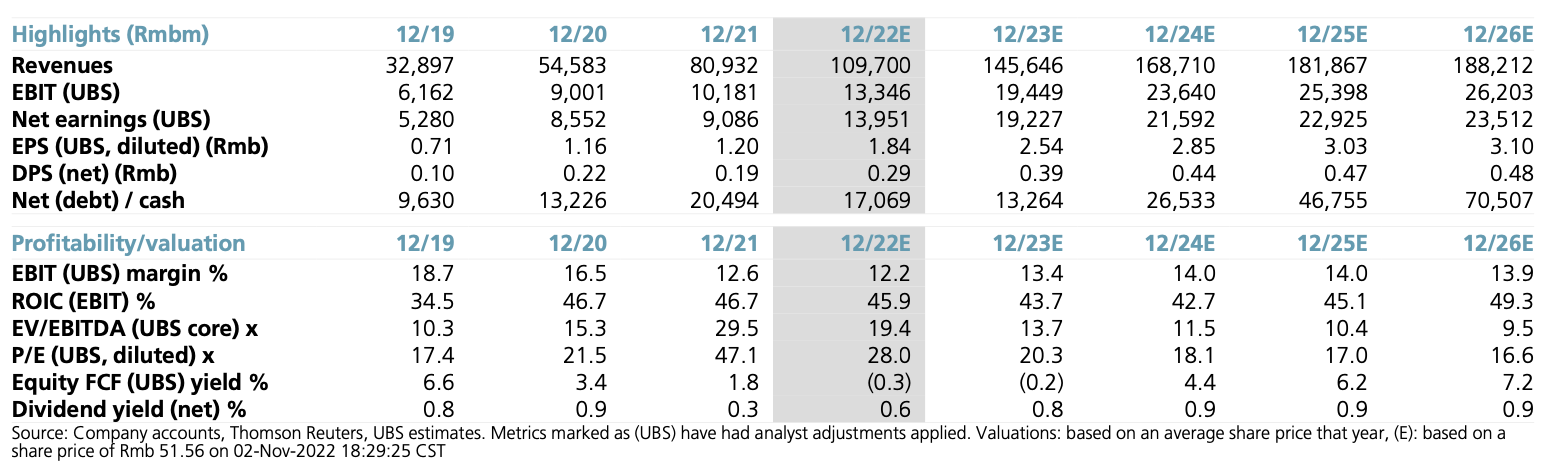
Task: Select the 29.5 EV/EBITDA value
Action: 739,328
